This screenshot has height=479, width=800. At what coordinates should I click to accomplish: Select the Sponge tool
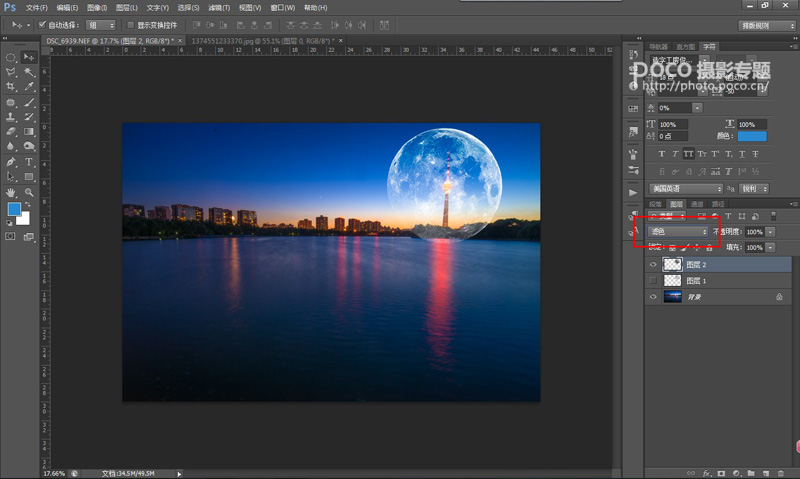29,146
